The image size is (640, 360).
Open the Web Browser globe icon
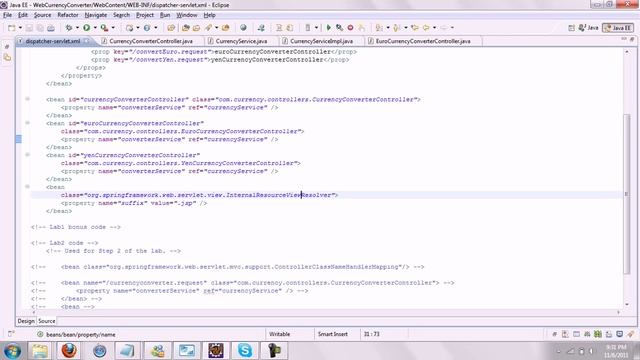[x=243, y=28]
